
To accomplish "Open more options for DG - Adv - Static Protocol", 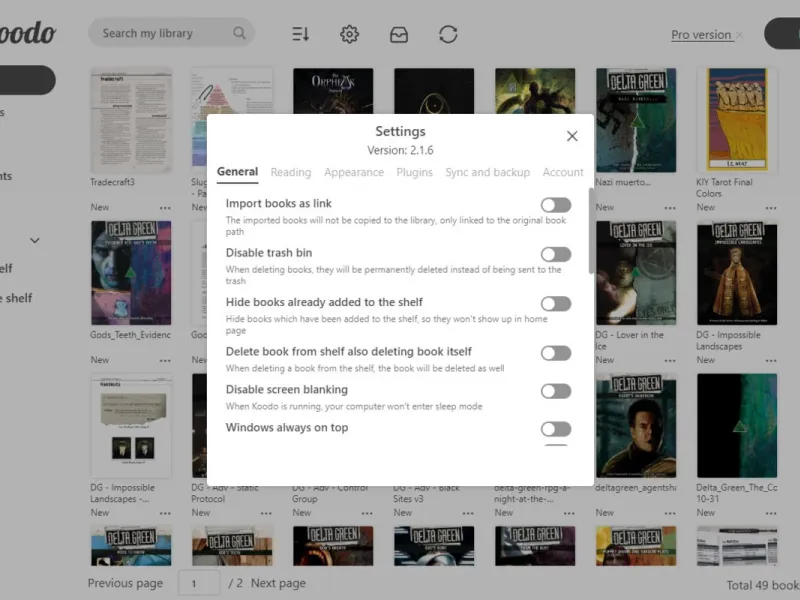I will point(266,513).
